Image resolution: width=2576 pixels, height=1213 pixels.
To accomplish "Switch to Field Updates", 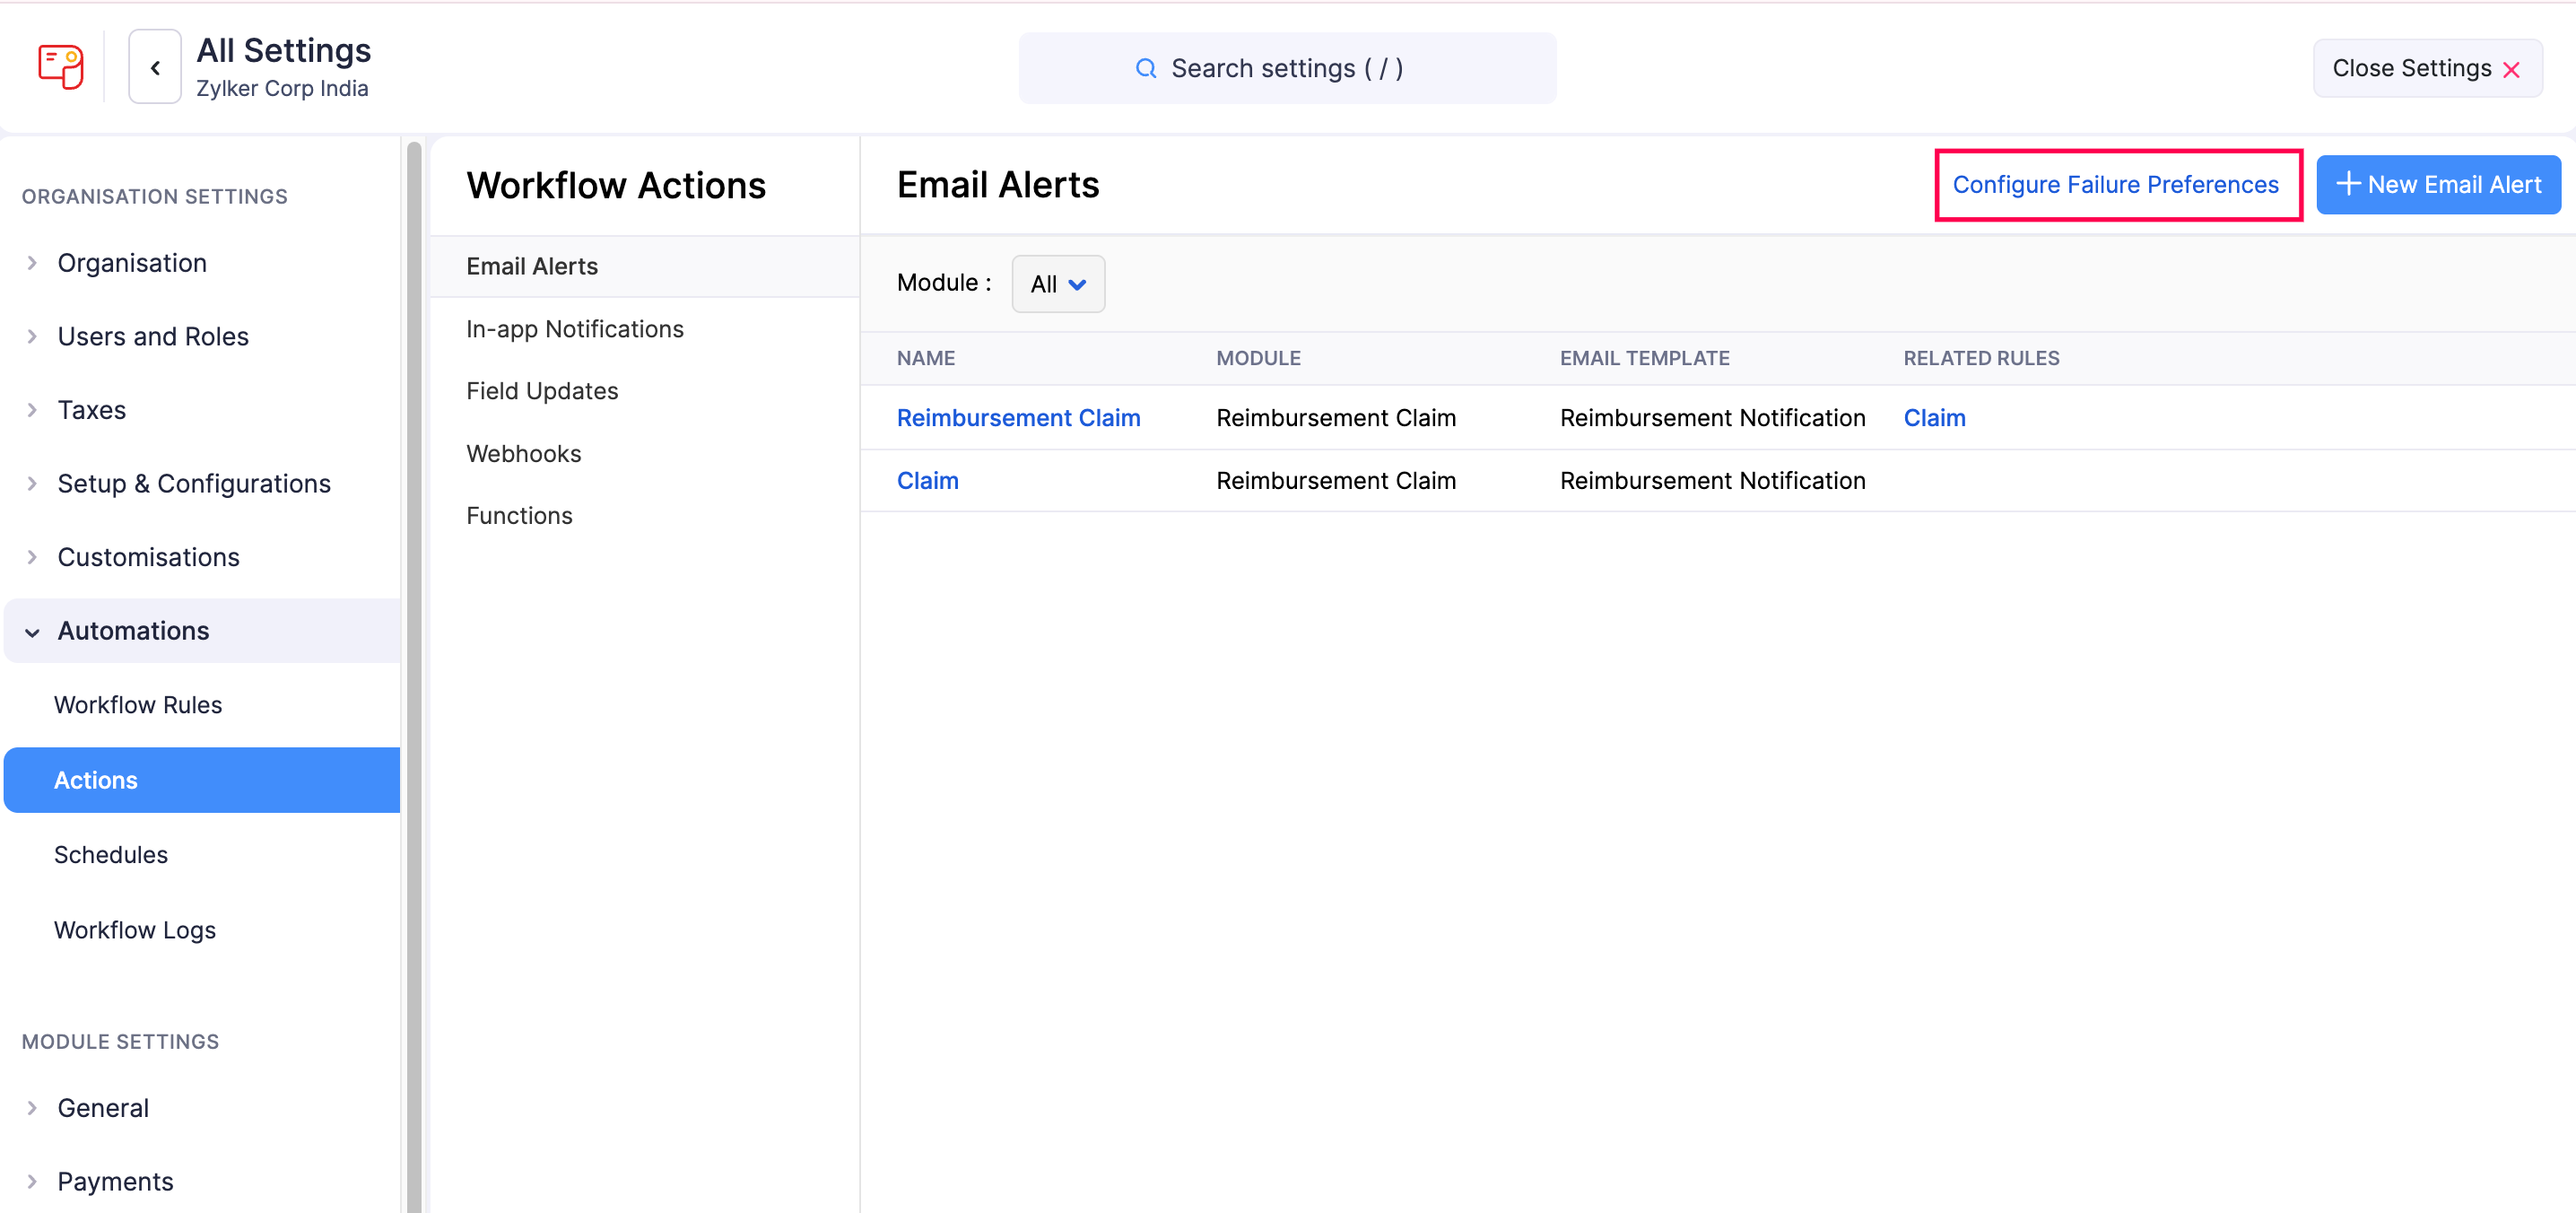I will pos(542,391).
